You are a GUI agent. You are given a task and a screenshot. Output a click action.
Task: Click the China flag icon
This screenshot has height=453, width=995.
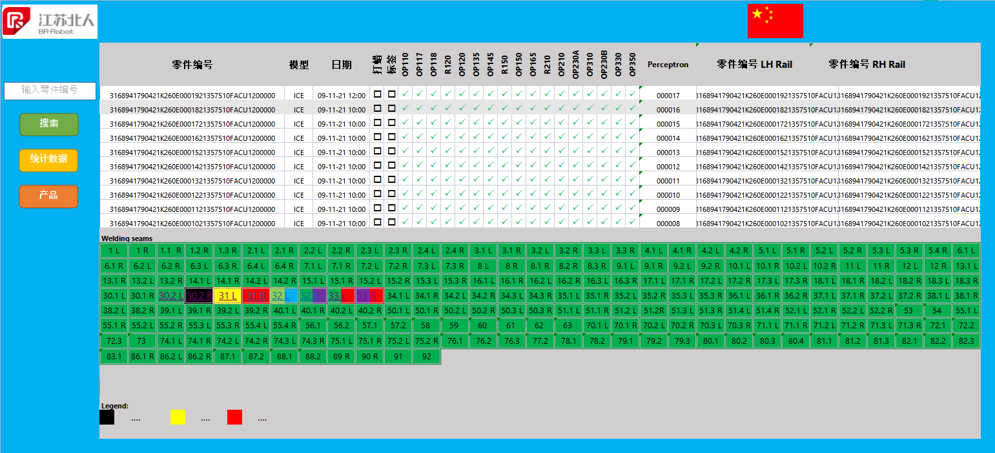[775, 20]
